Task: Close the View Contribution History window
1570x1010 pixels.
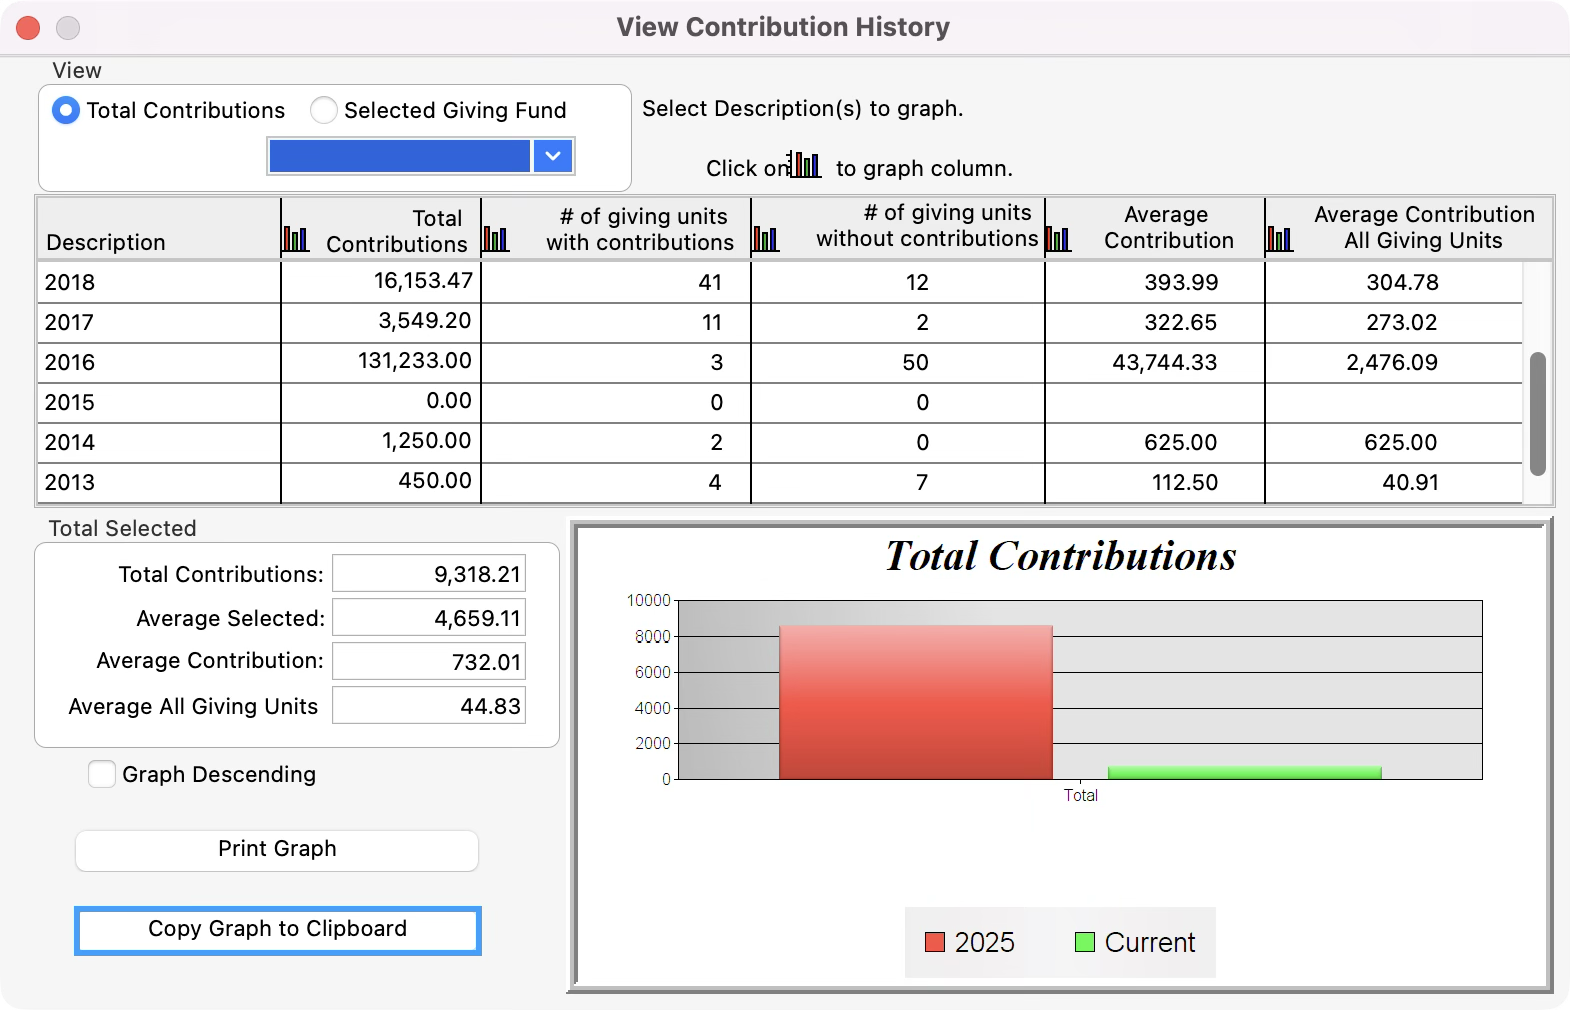Action: pyautogui.click(x=28, y=28)
